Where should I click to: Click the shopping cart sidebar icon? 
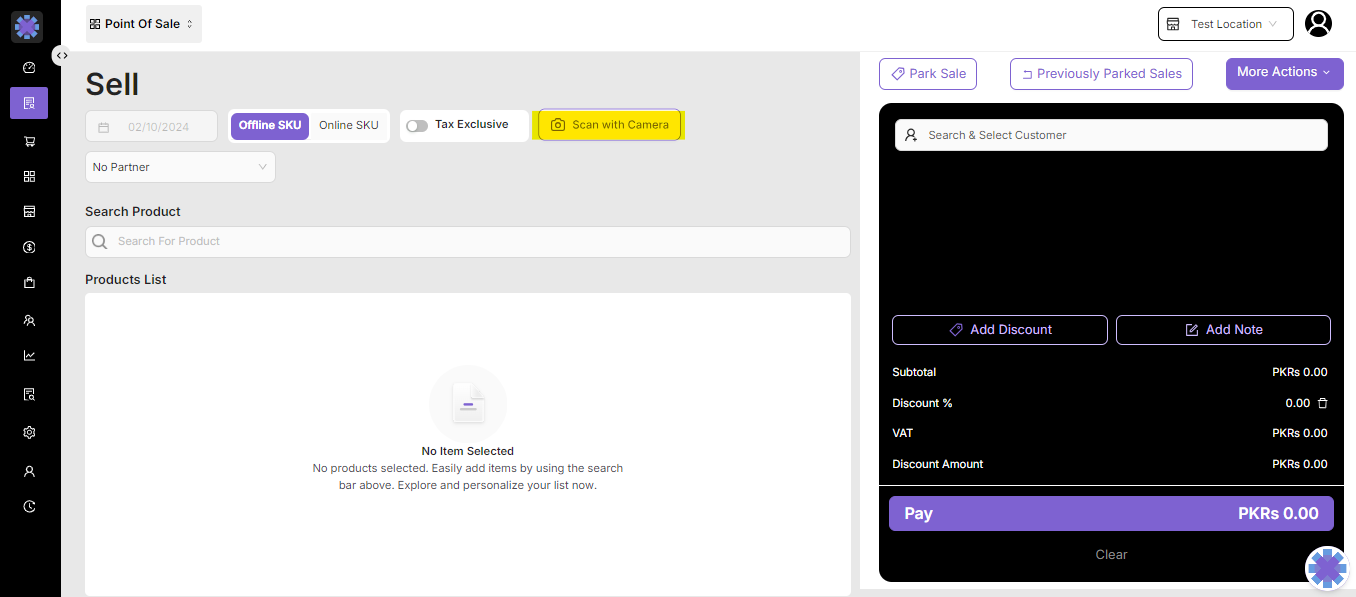(29, 141)
